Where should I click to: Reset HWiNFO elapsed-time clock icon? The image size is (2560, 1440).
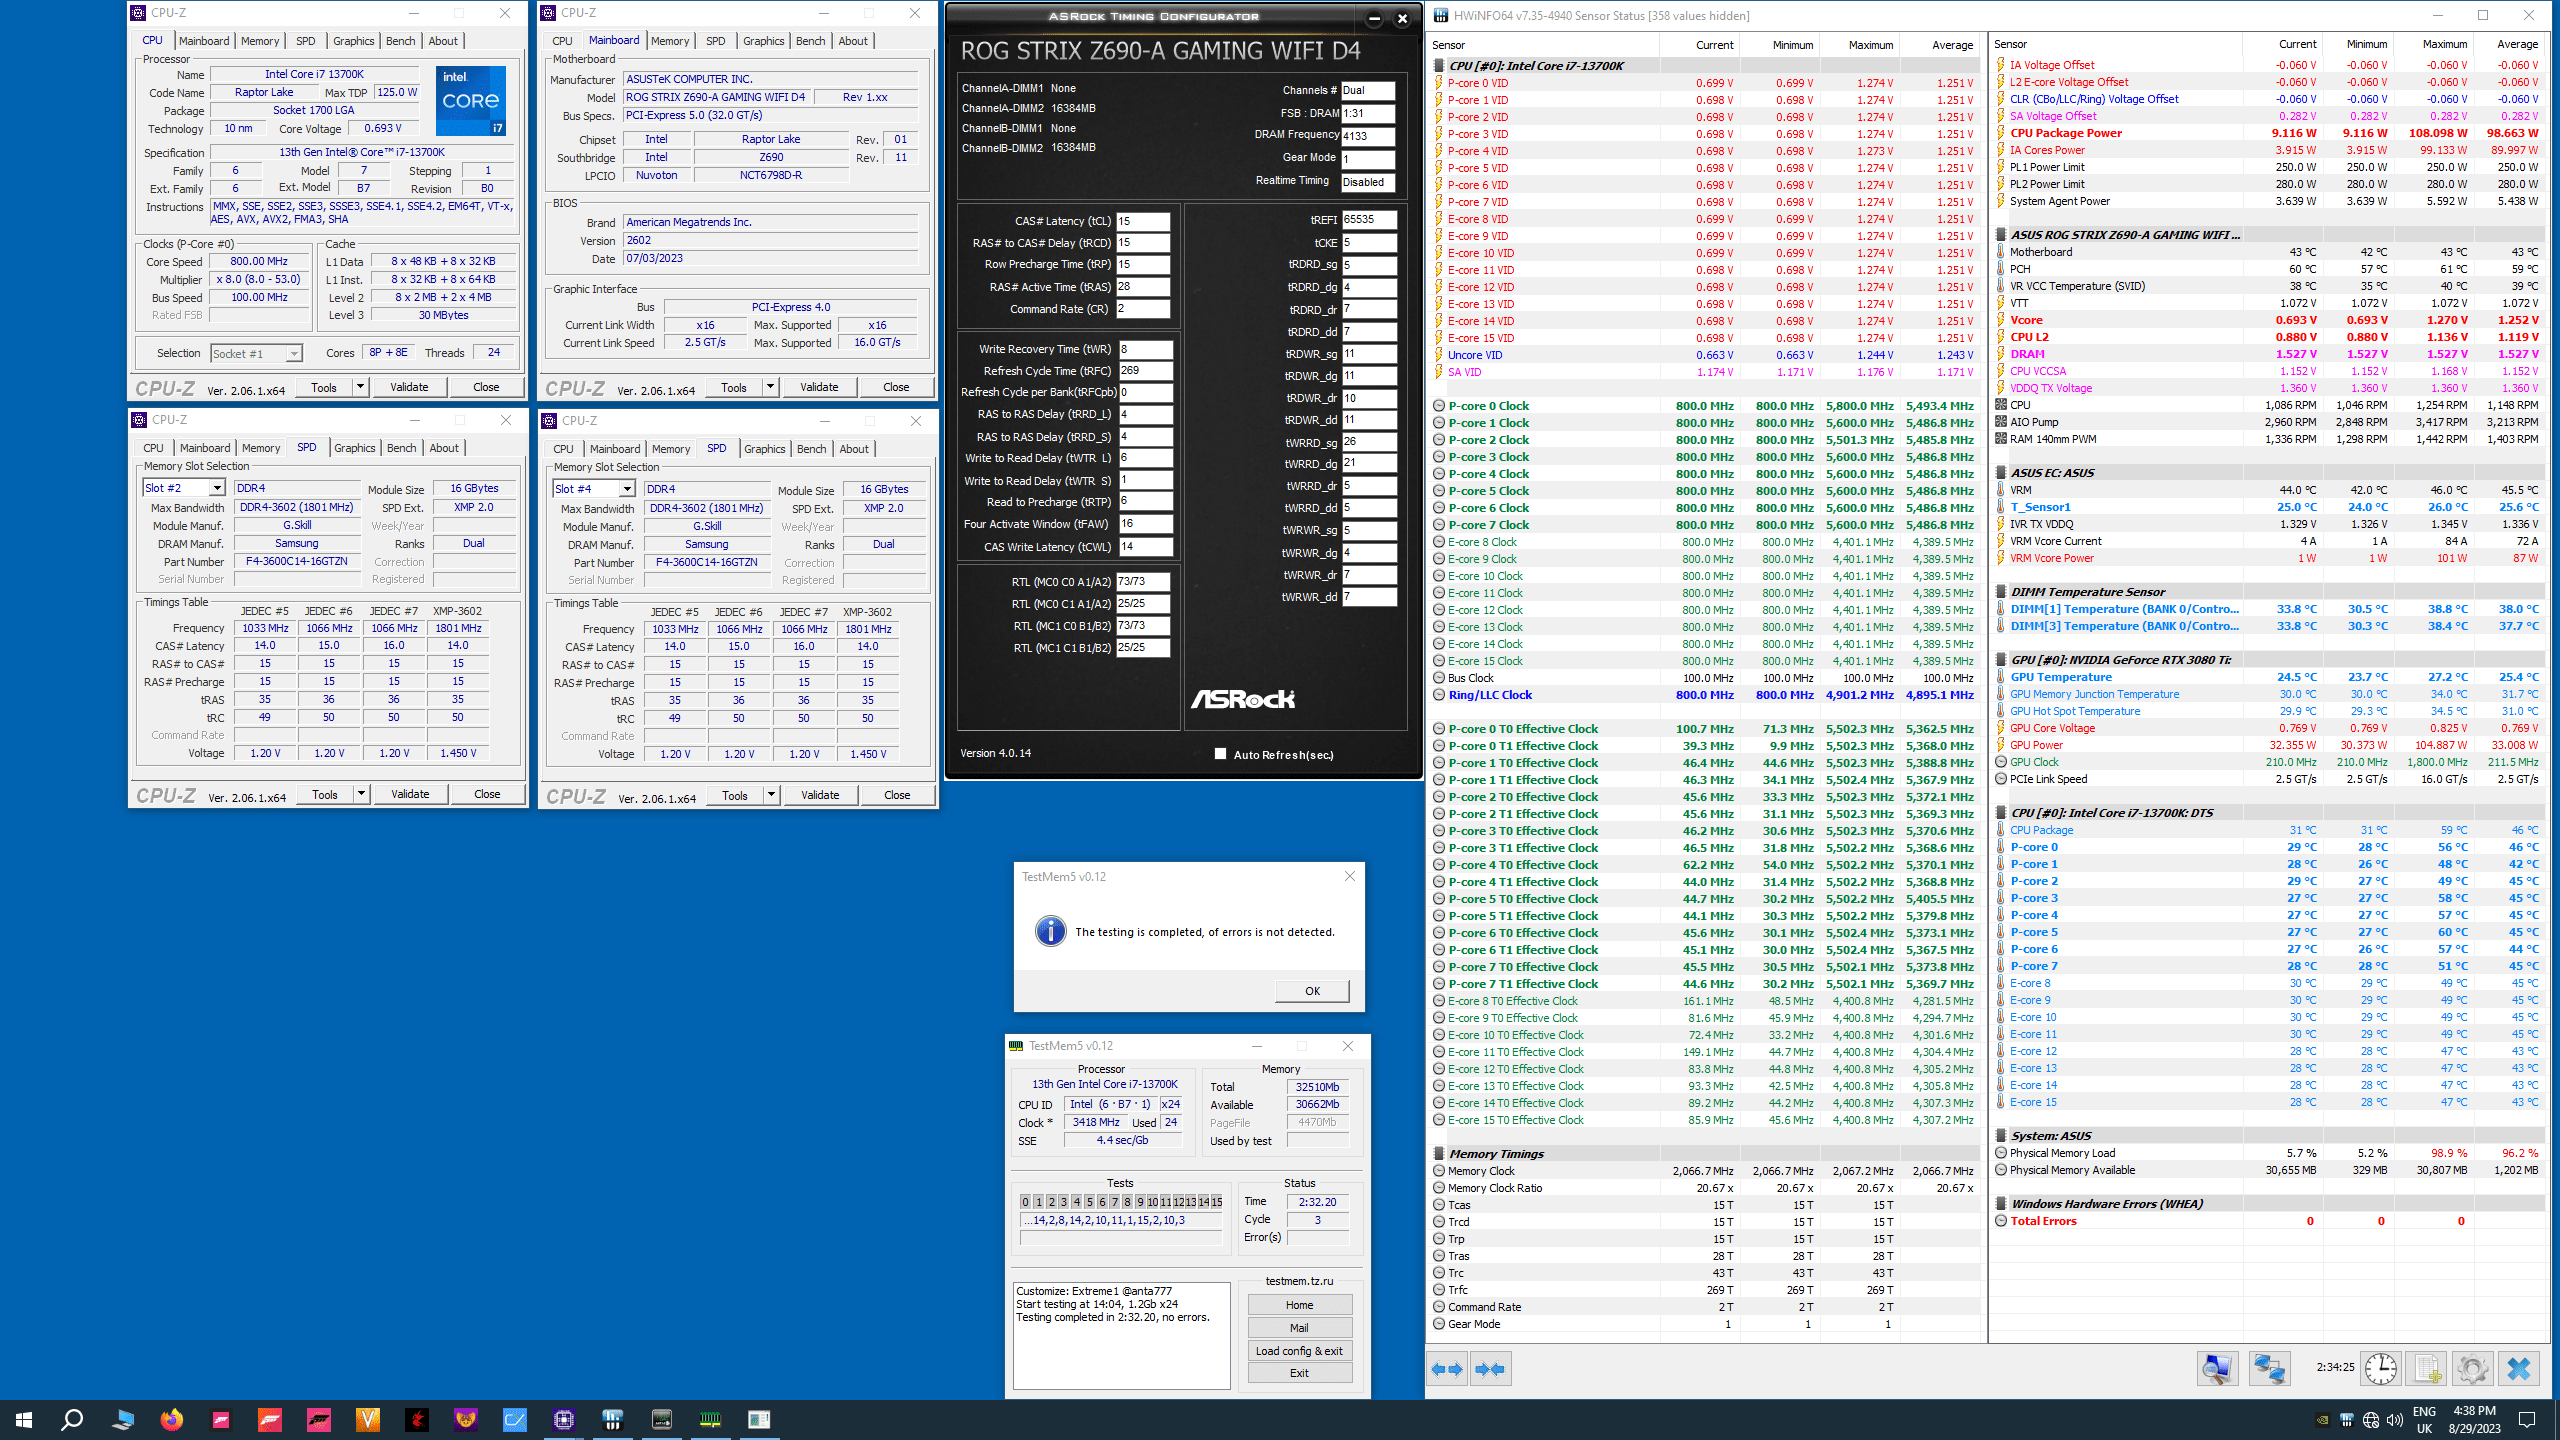2381,1368
